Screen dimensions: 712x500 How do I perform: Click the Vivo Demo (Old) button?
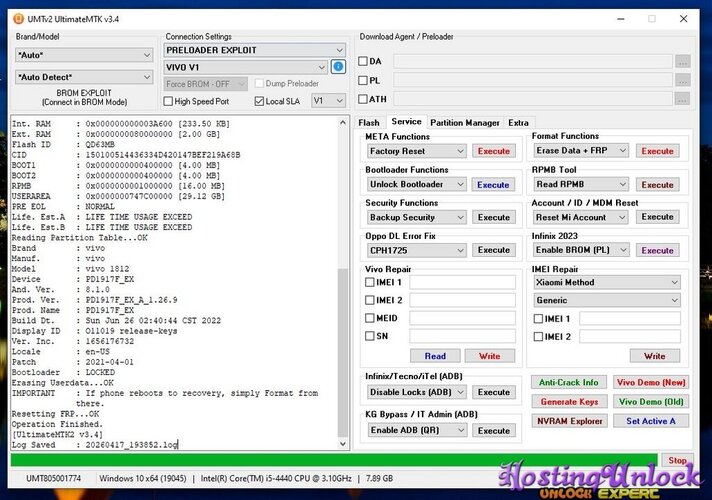click(651, 402)
